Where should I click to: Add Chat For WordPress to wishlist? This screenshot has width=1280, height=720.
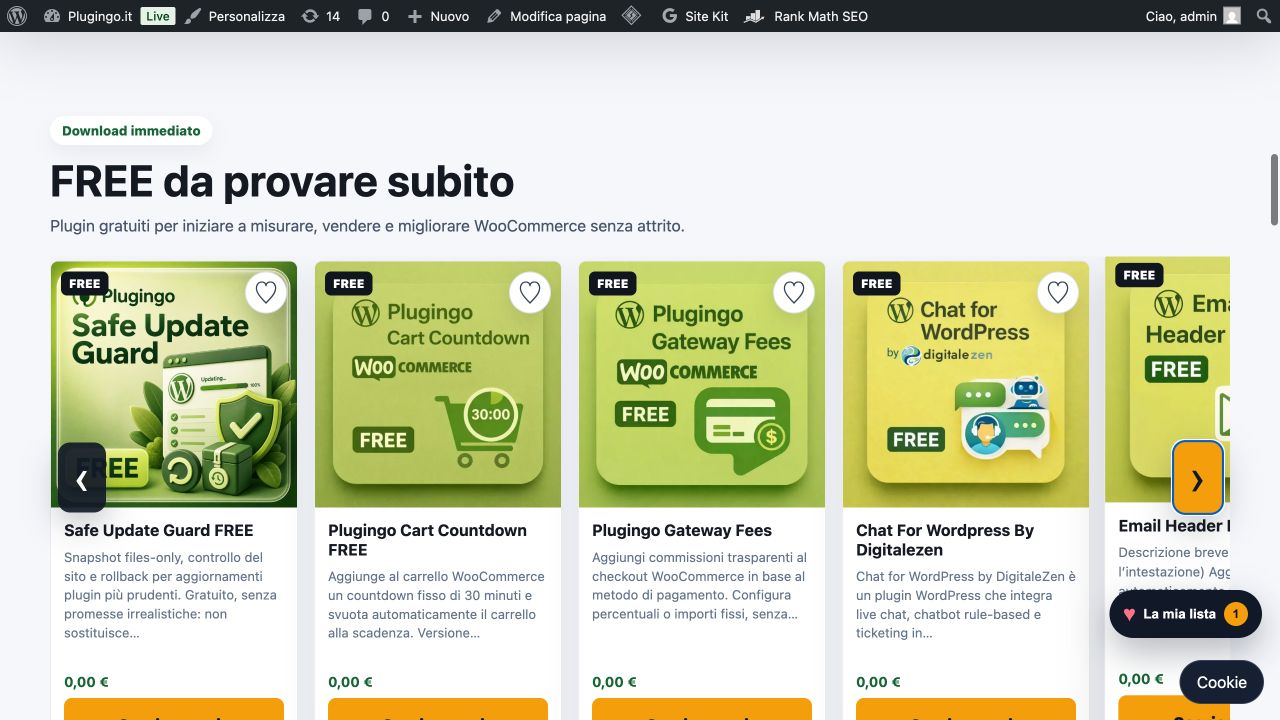(x=1058, y=292)
